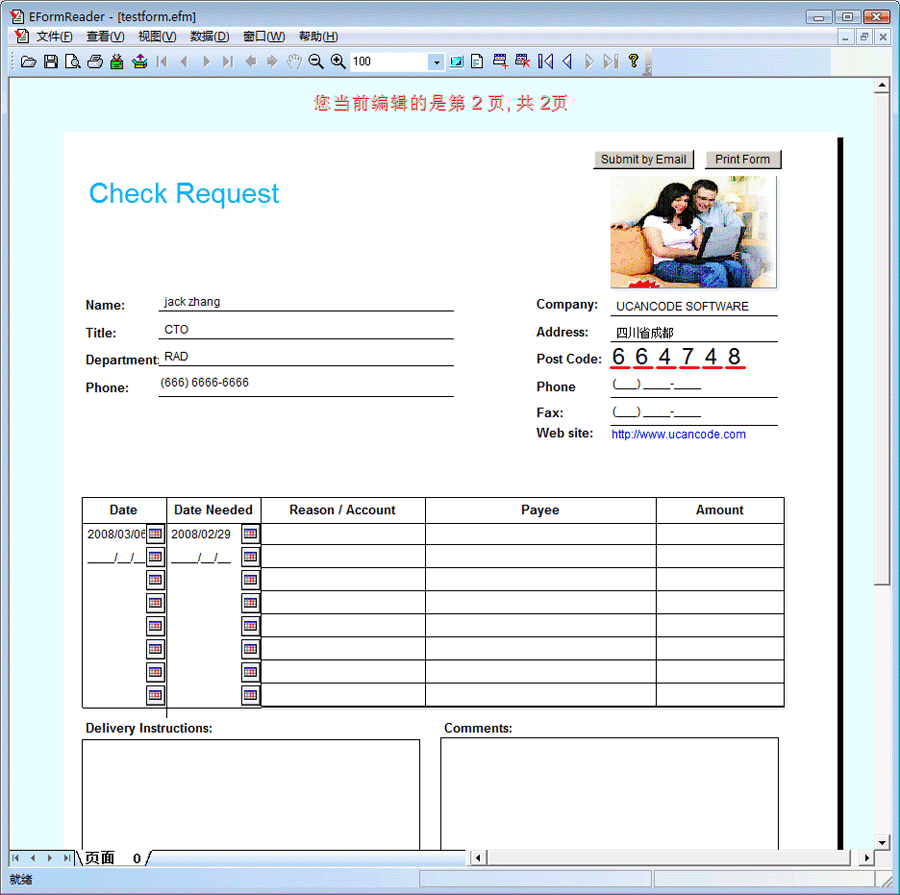
Task: Click the Name field containing jack zhang
Action: click(x=305, y=302)
